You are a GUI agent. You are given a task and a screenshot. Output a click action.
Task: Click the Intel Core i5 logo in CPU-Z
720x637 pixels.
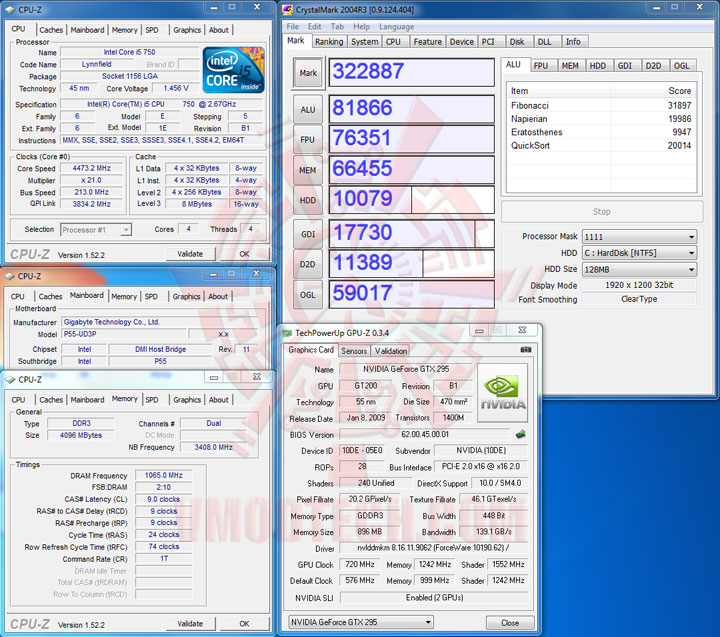[234, 70]
